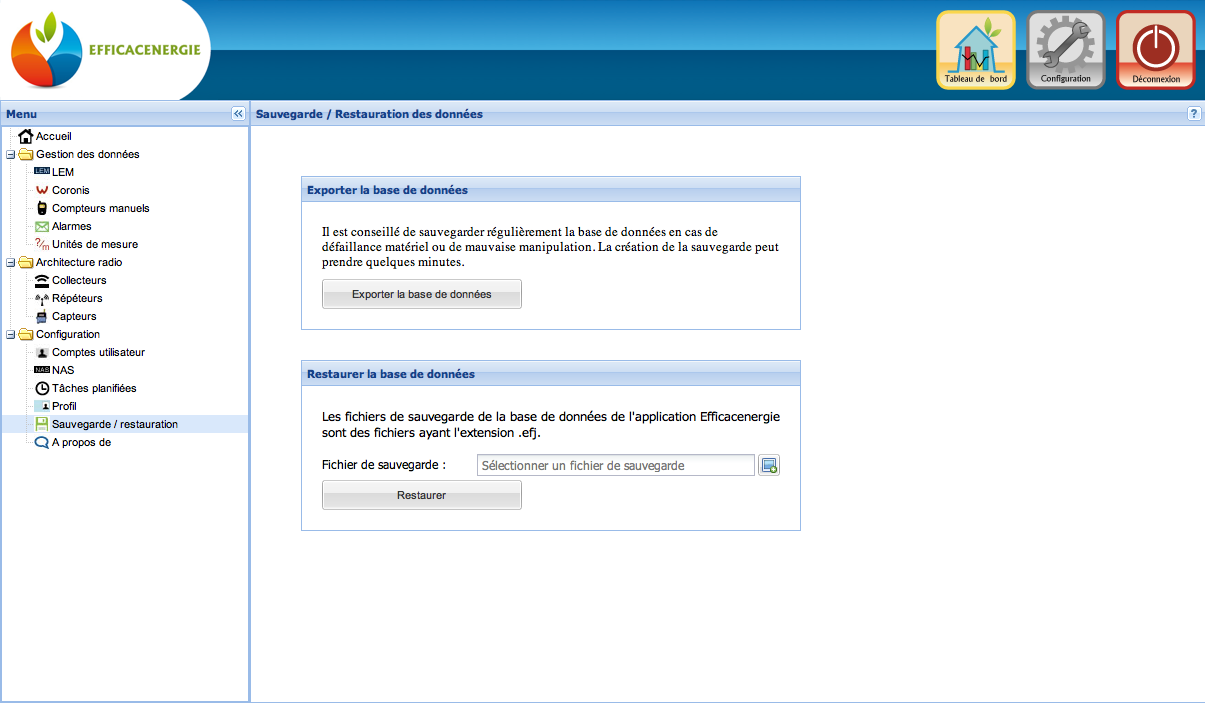Open Alarmes entry in menu
This screenshot has height=703, width=1205.
[x=72, y=226]
